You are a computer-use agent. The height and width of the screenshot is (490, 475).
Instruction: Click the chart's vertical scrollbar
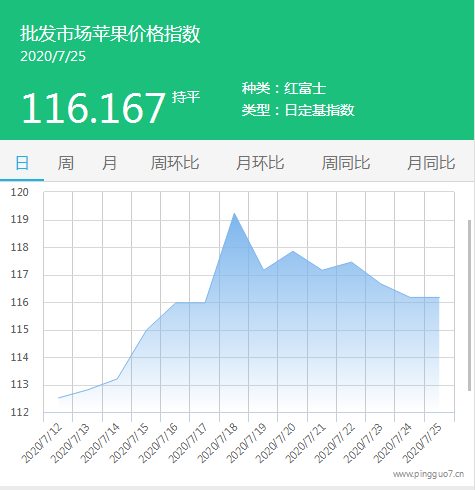(x=469, y=305)
